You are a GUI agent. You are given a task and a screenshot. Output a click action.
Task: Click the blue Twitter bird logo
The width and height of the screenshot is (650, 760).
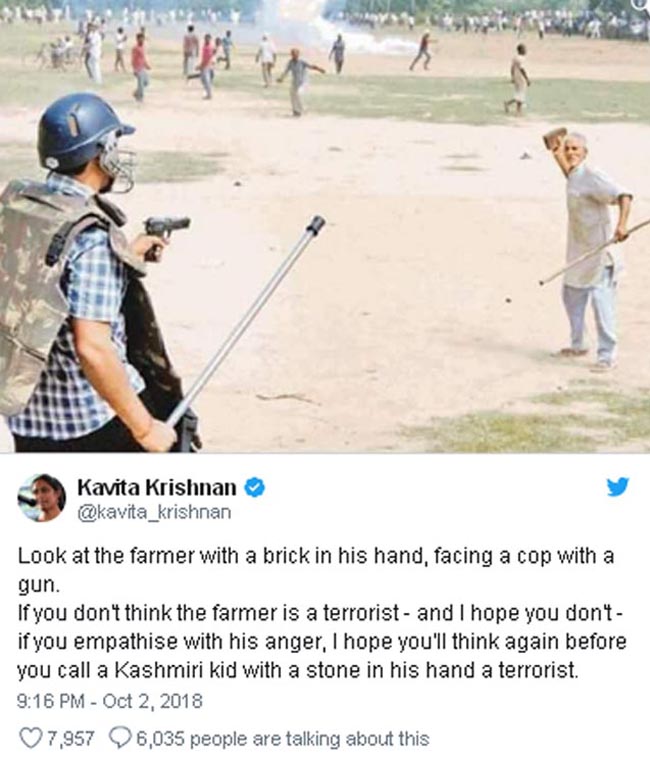(618, 487)
